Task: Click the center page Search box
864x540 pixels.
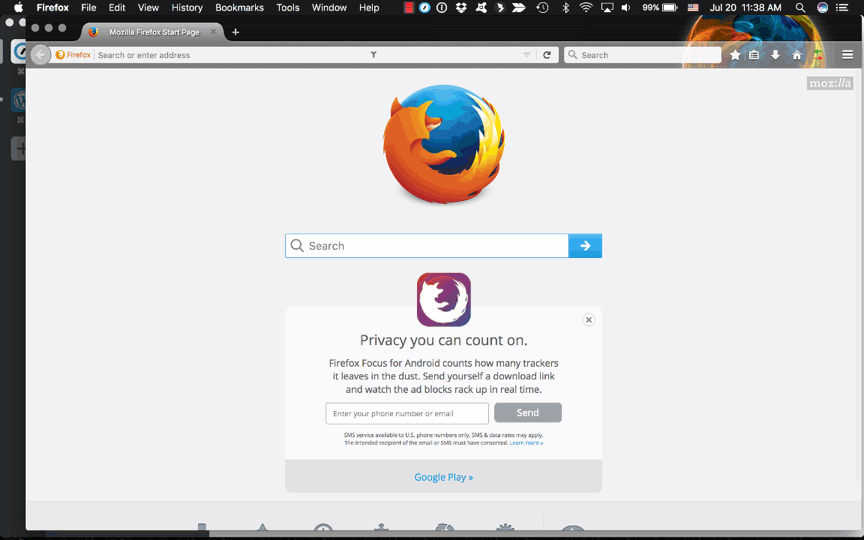Action: pos(427,246)
